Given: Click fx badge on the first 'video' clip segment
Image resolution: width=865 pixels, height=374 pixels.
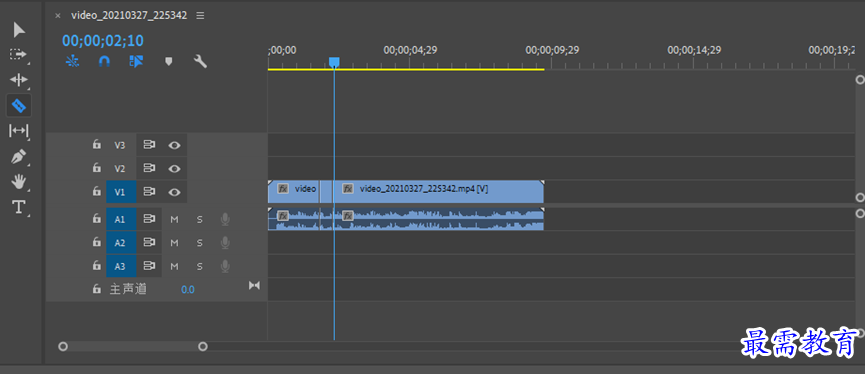Looking at the screenshot, I should coord(283,189).
